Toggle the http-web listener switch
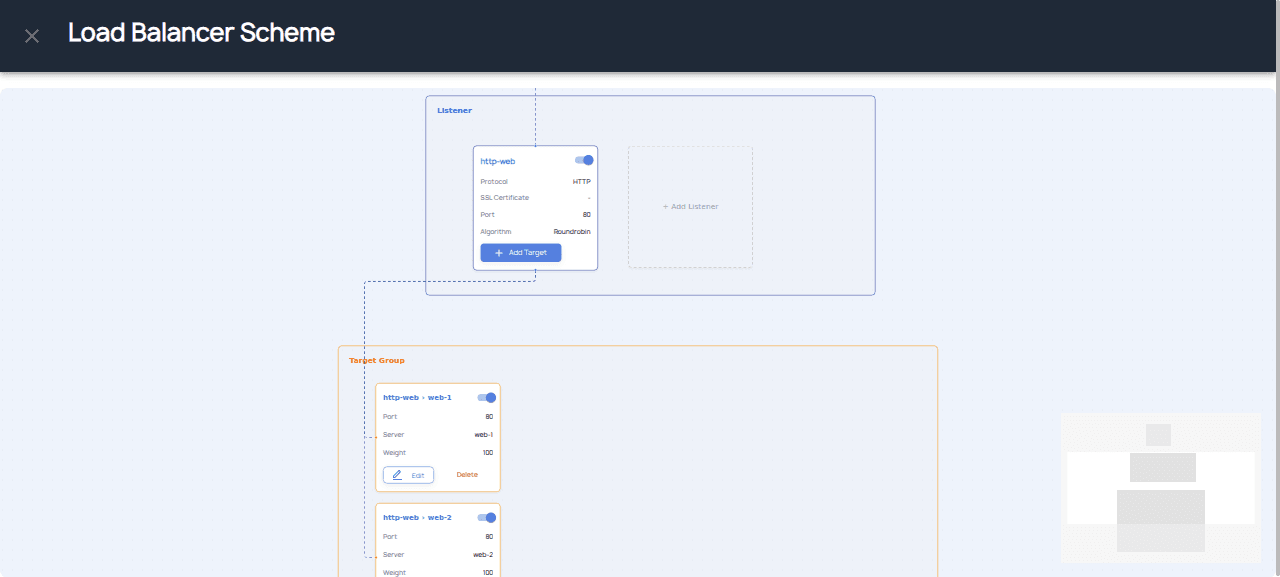Image resolution: width=1280 pixels, height=577 pixels. pos(584,160)
